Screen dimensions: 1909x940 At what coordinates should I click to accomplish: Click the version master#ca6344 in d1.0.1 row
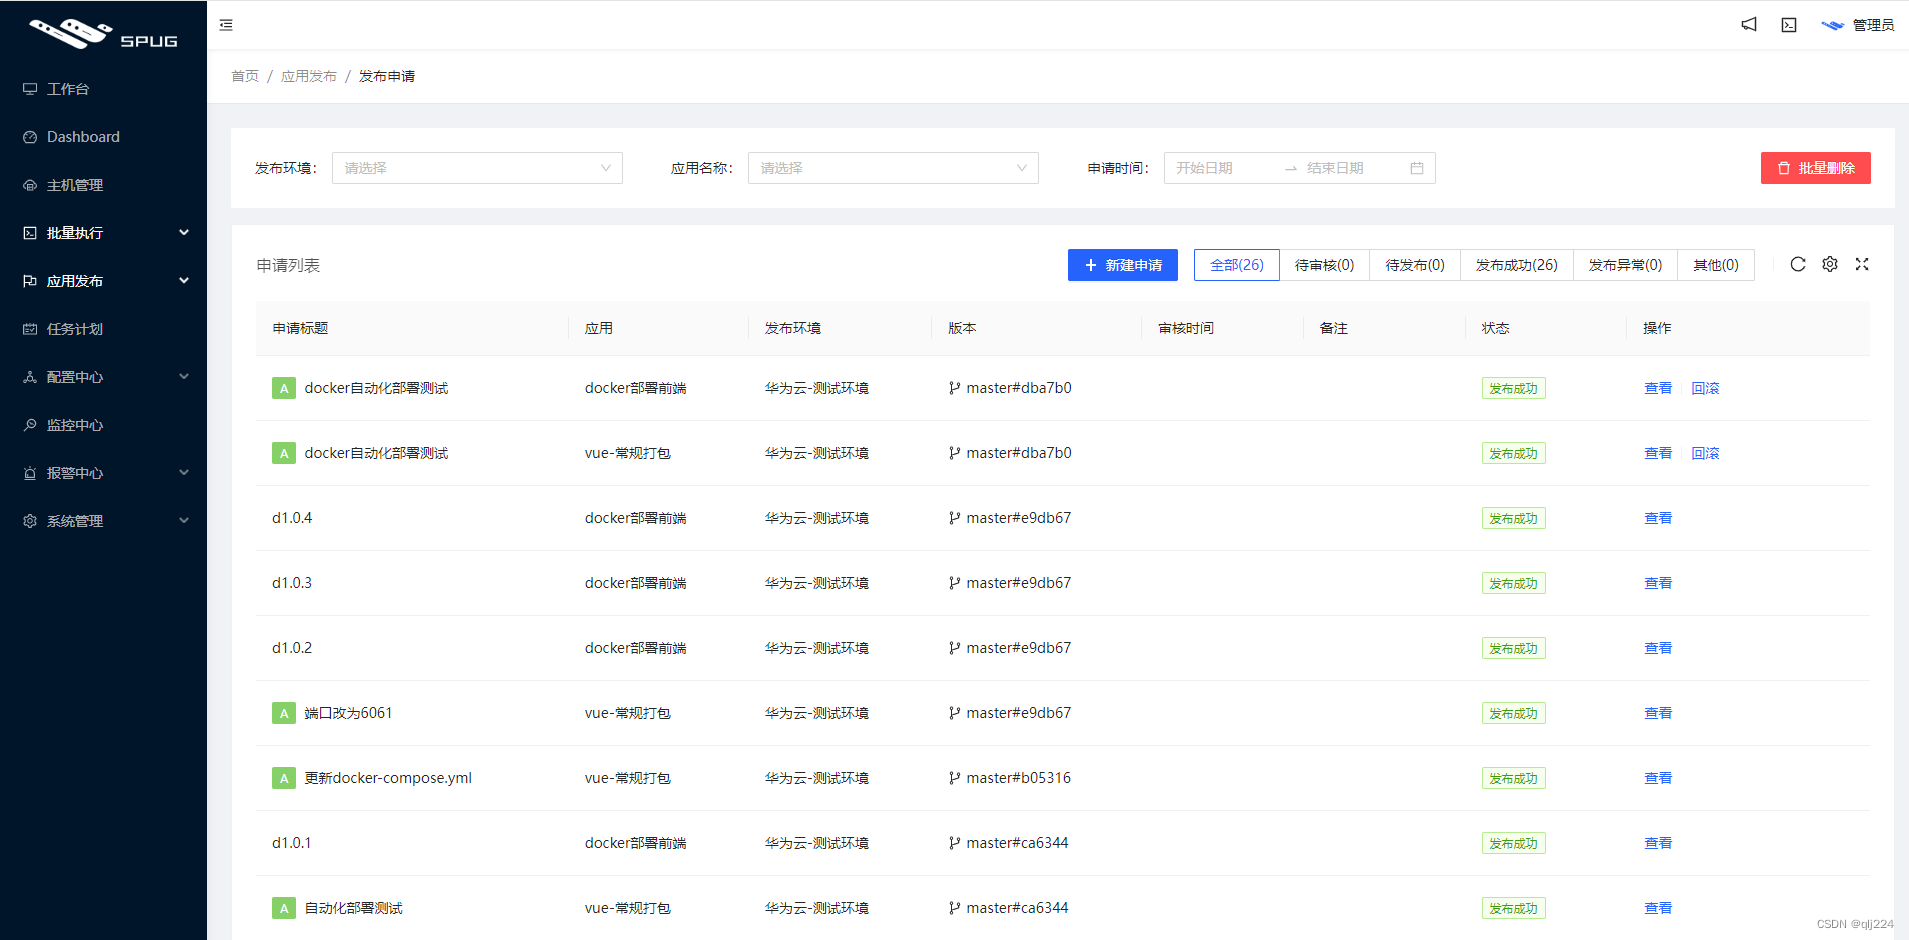(1017, 843)
